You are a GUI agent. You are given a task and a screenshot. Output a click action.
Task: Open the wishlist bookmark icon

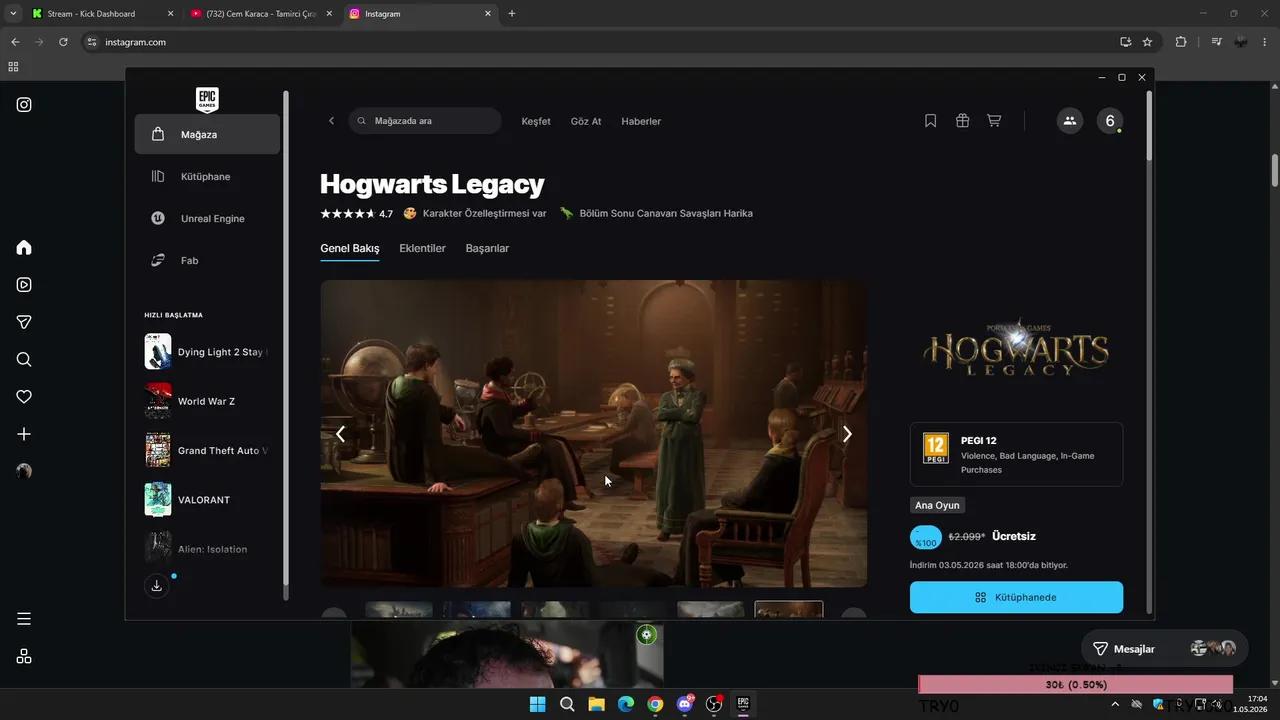pos(930,121)
